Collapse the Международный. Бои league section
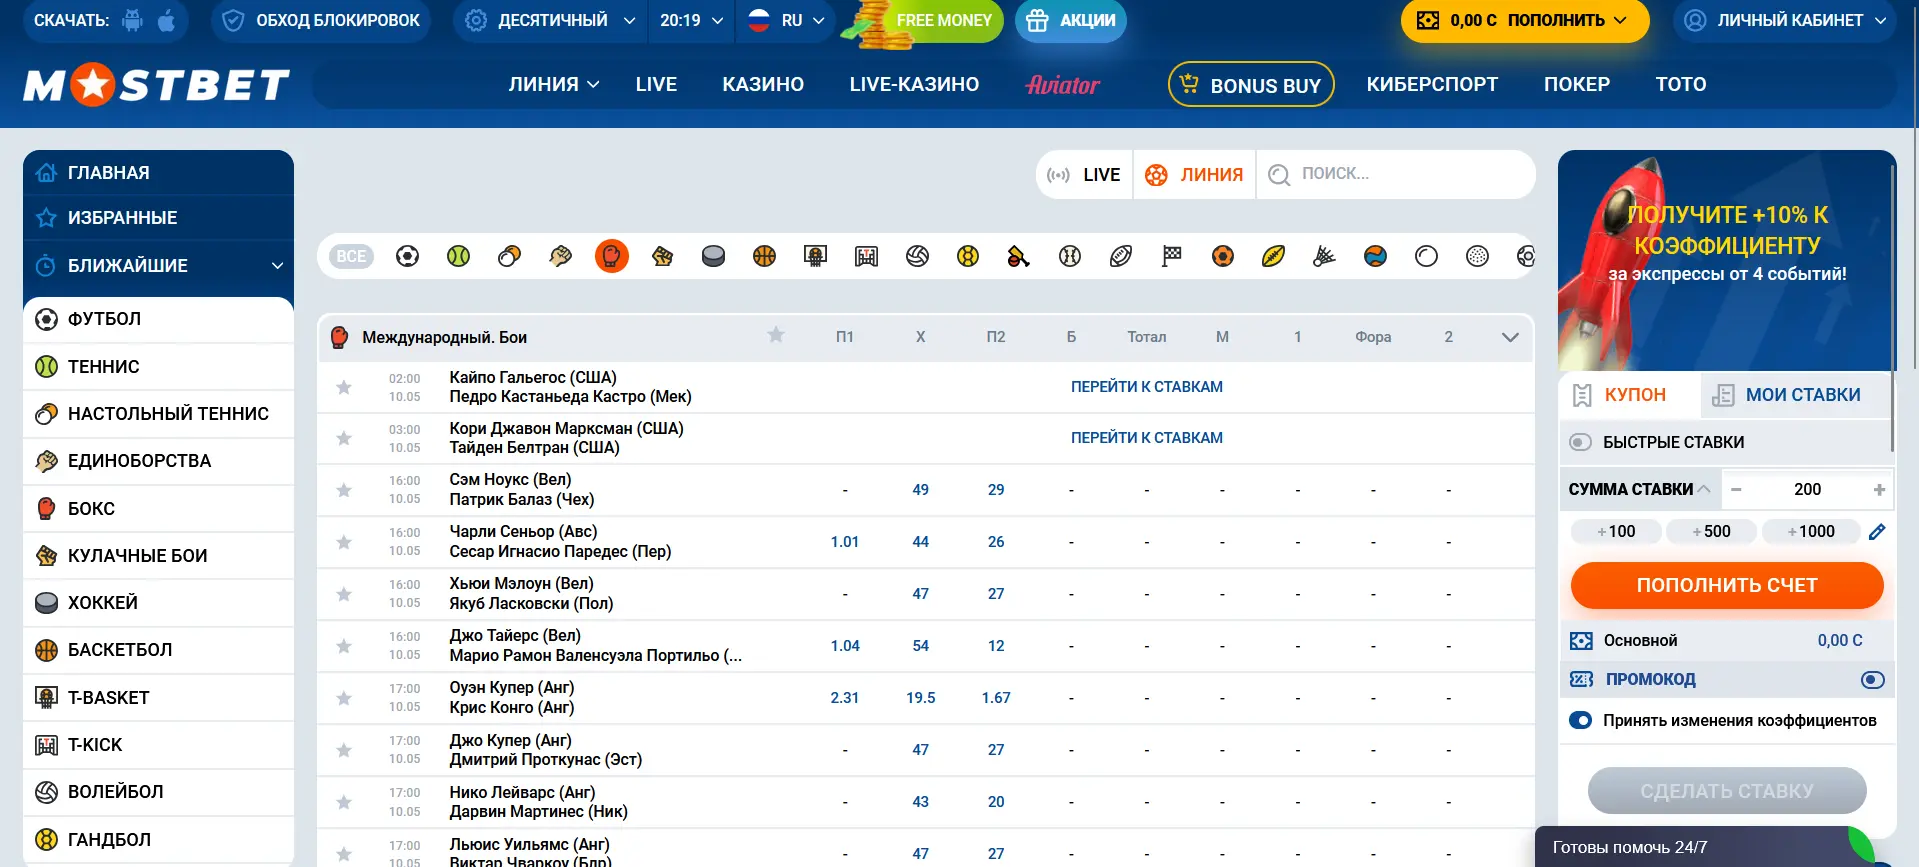1919x867 pixels. click(1510, 337)
